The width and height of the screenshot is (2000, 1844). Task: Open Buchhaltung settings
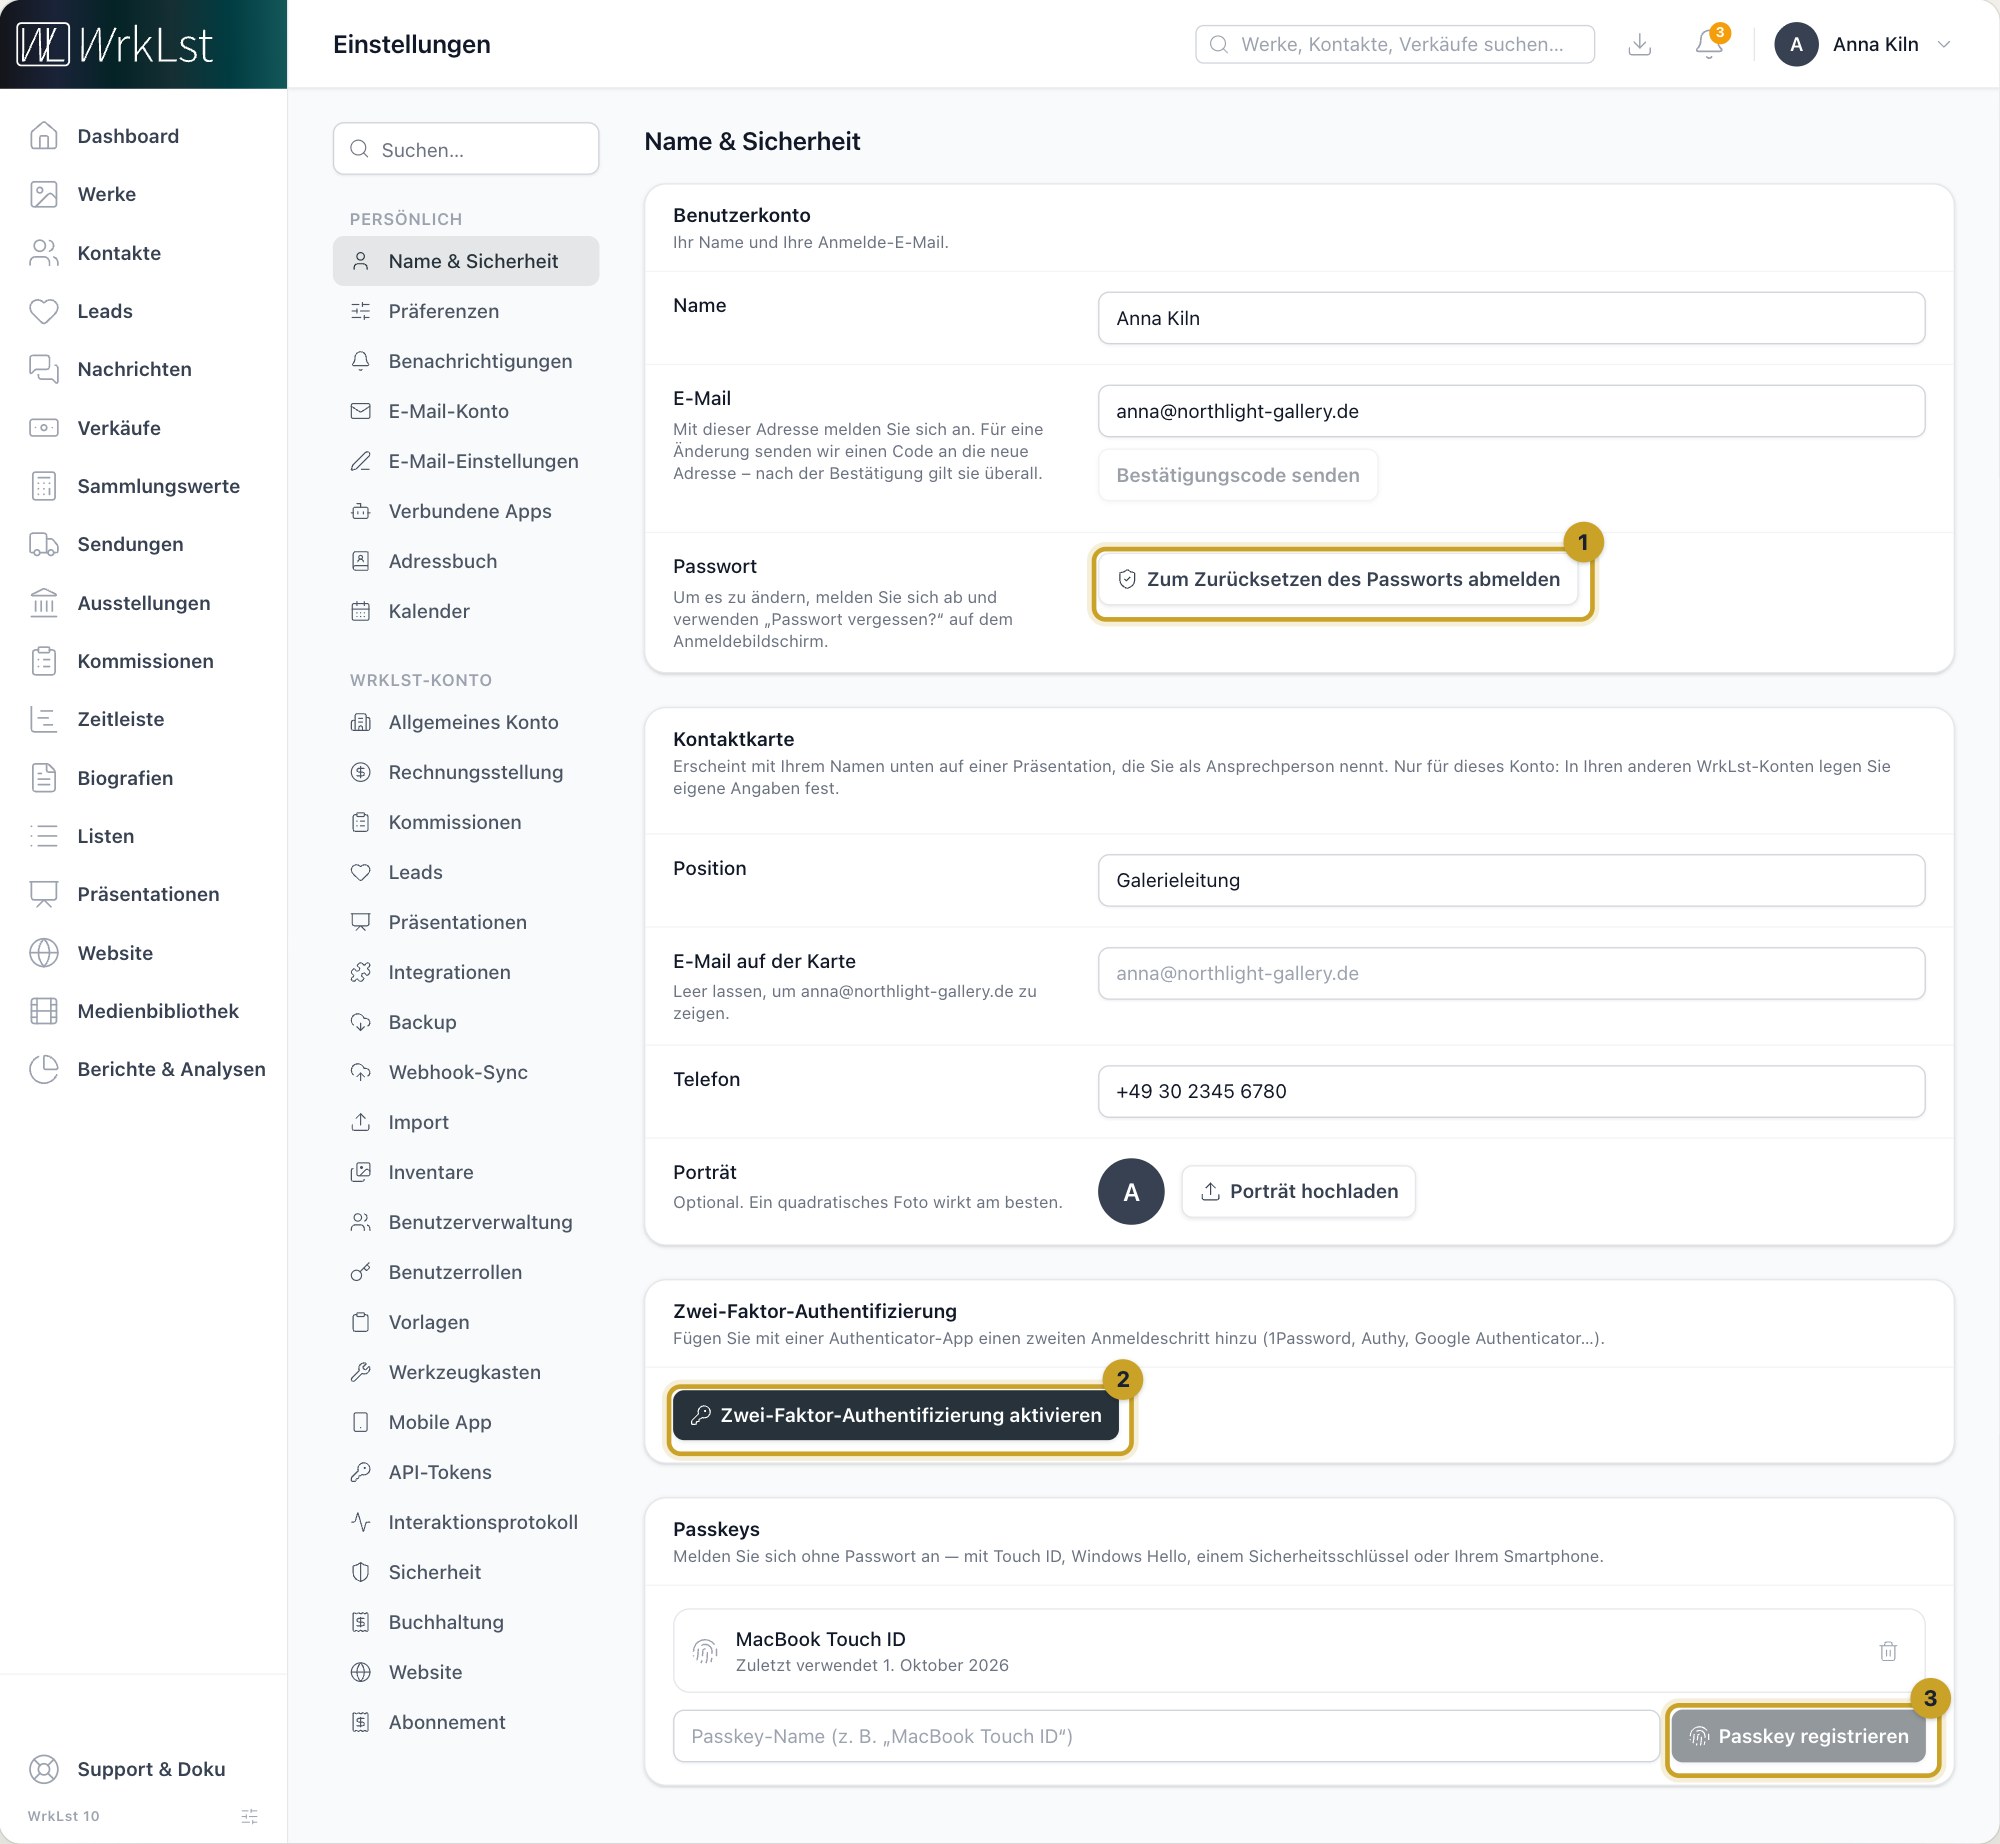[x=466, y=1622]
